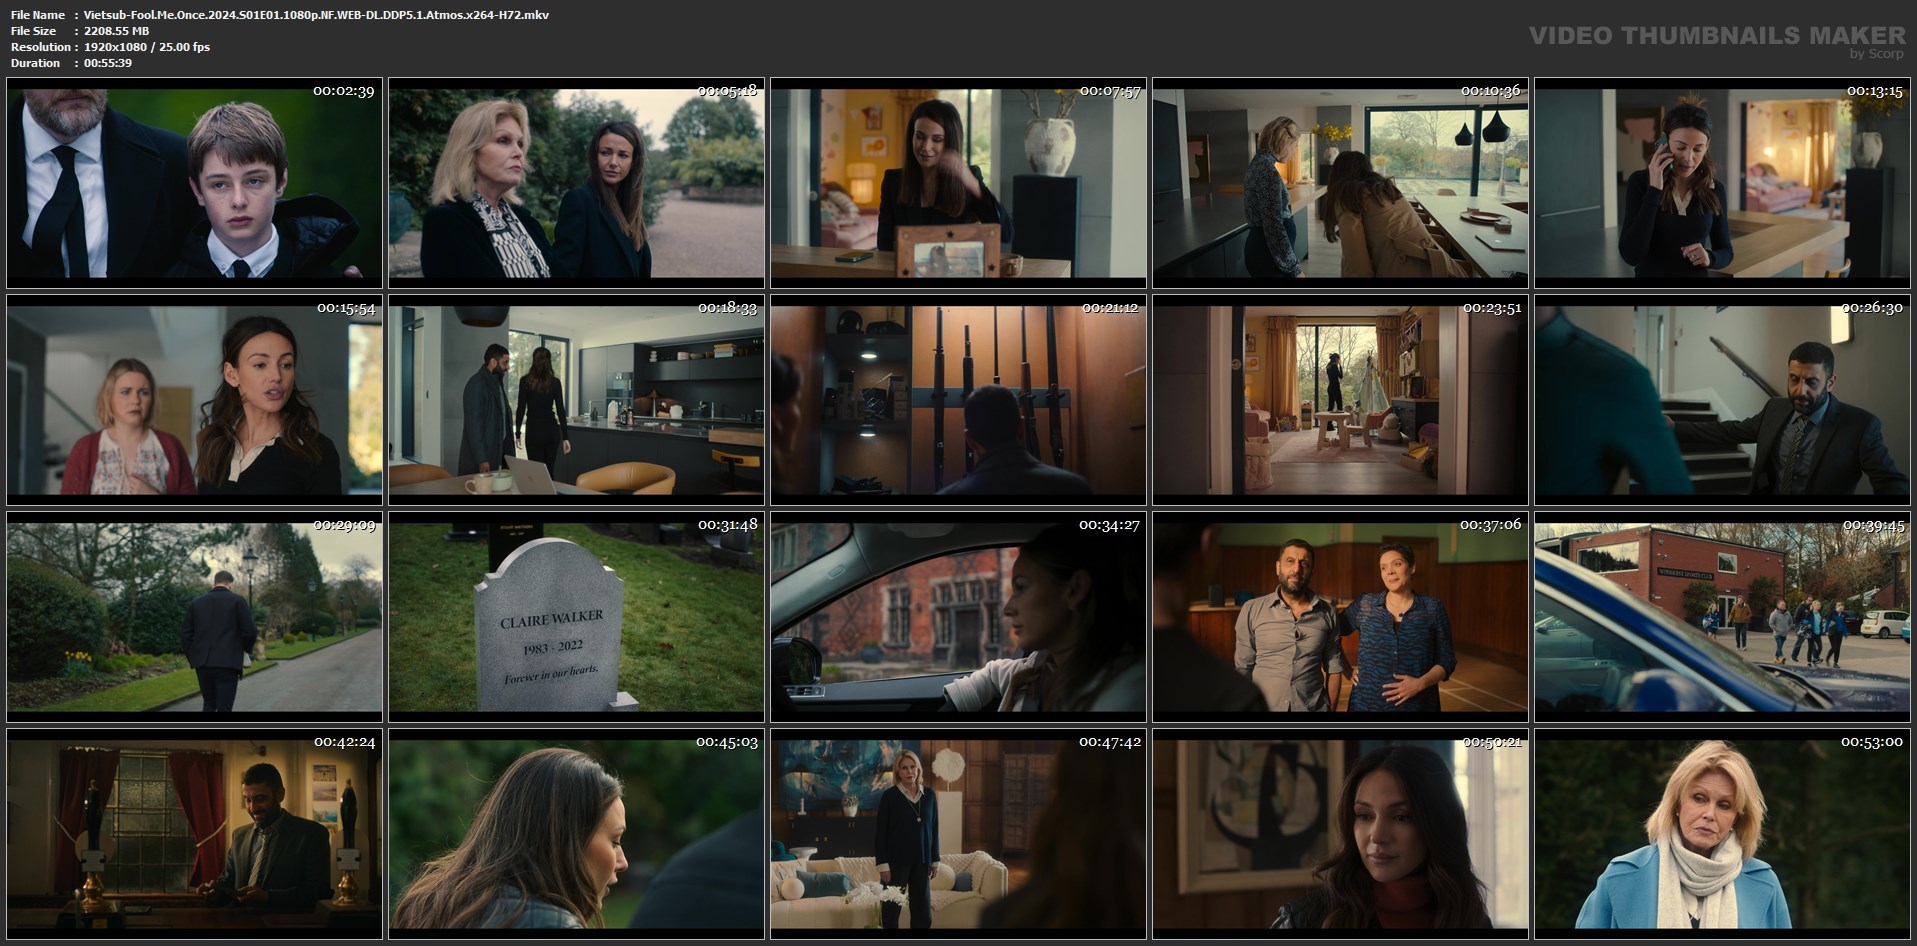Click the duration value 00:55:39
Screen dimensions: 1917x946
pyautogui.click(x=108, y=63)
